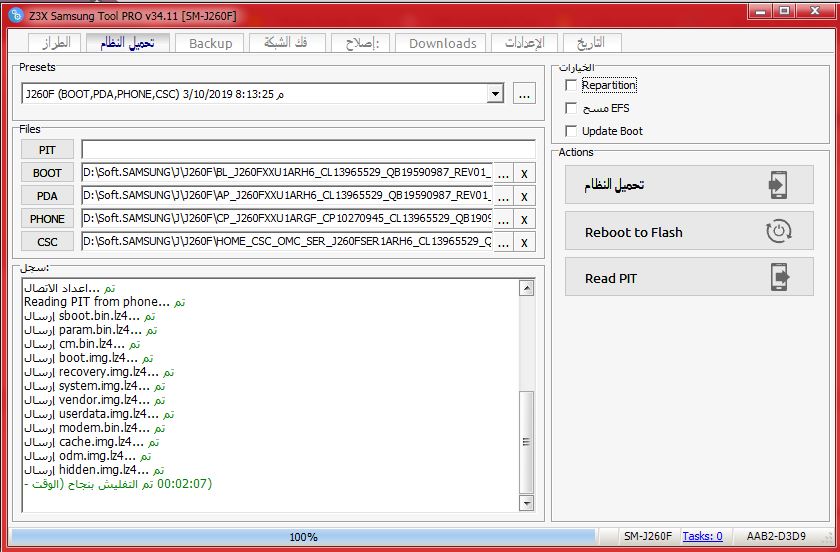Click the CSC file button
The height and width of the screenshot is (552, 840).
point(47,242)
